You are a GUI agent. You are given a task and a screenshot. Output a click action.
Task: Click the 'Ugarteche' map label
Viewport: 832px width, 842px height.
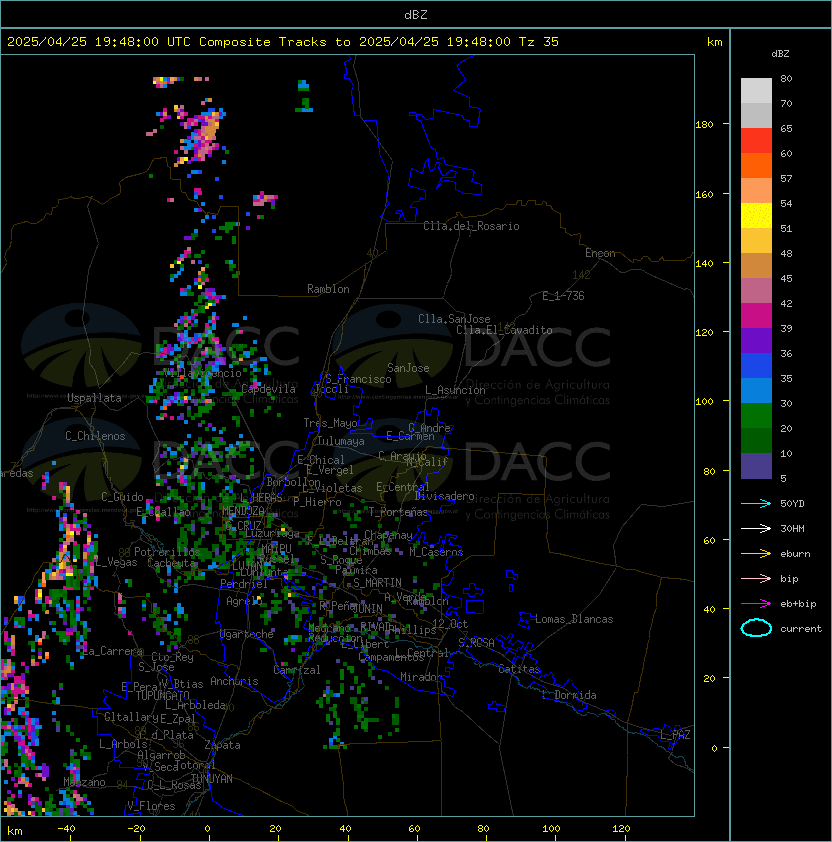[x=247, y=634]
